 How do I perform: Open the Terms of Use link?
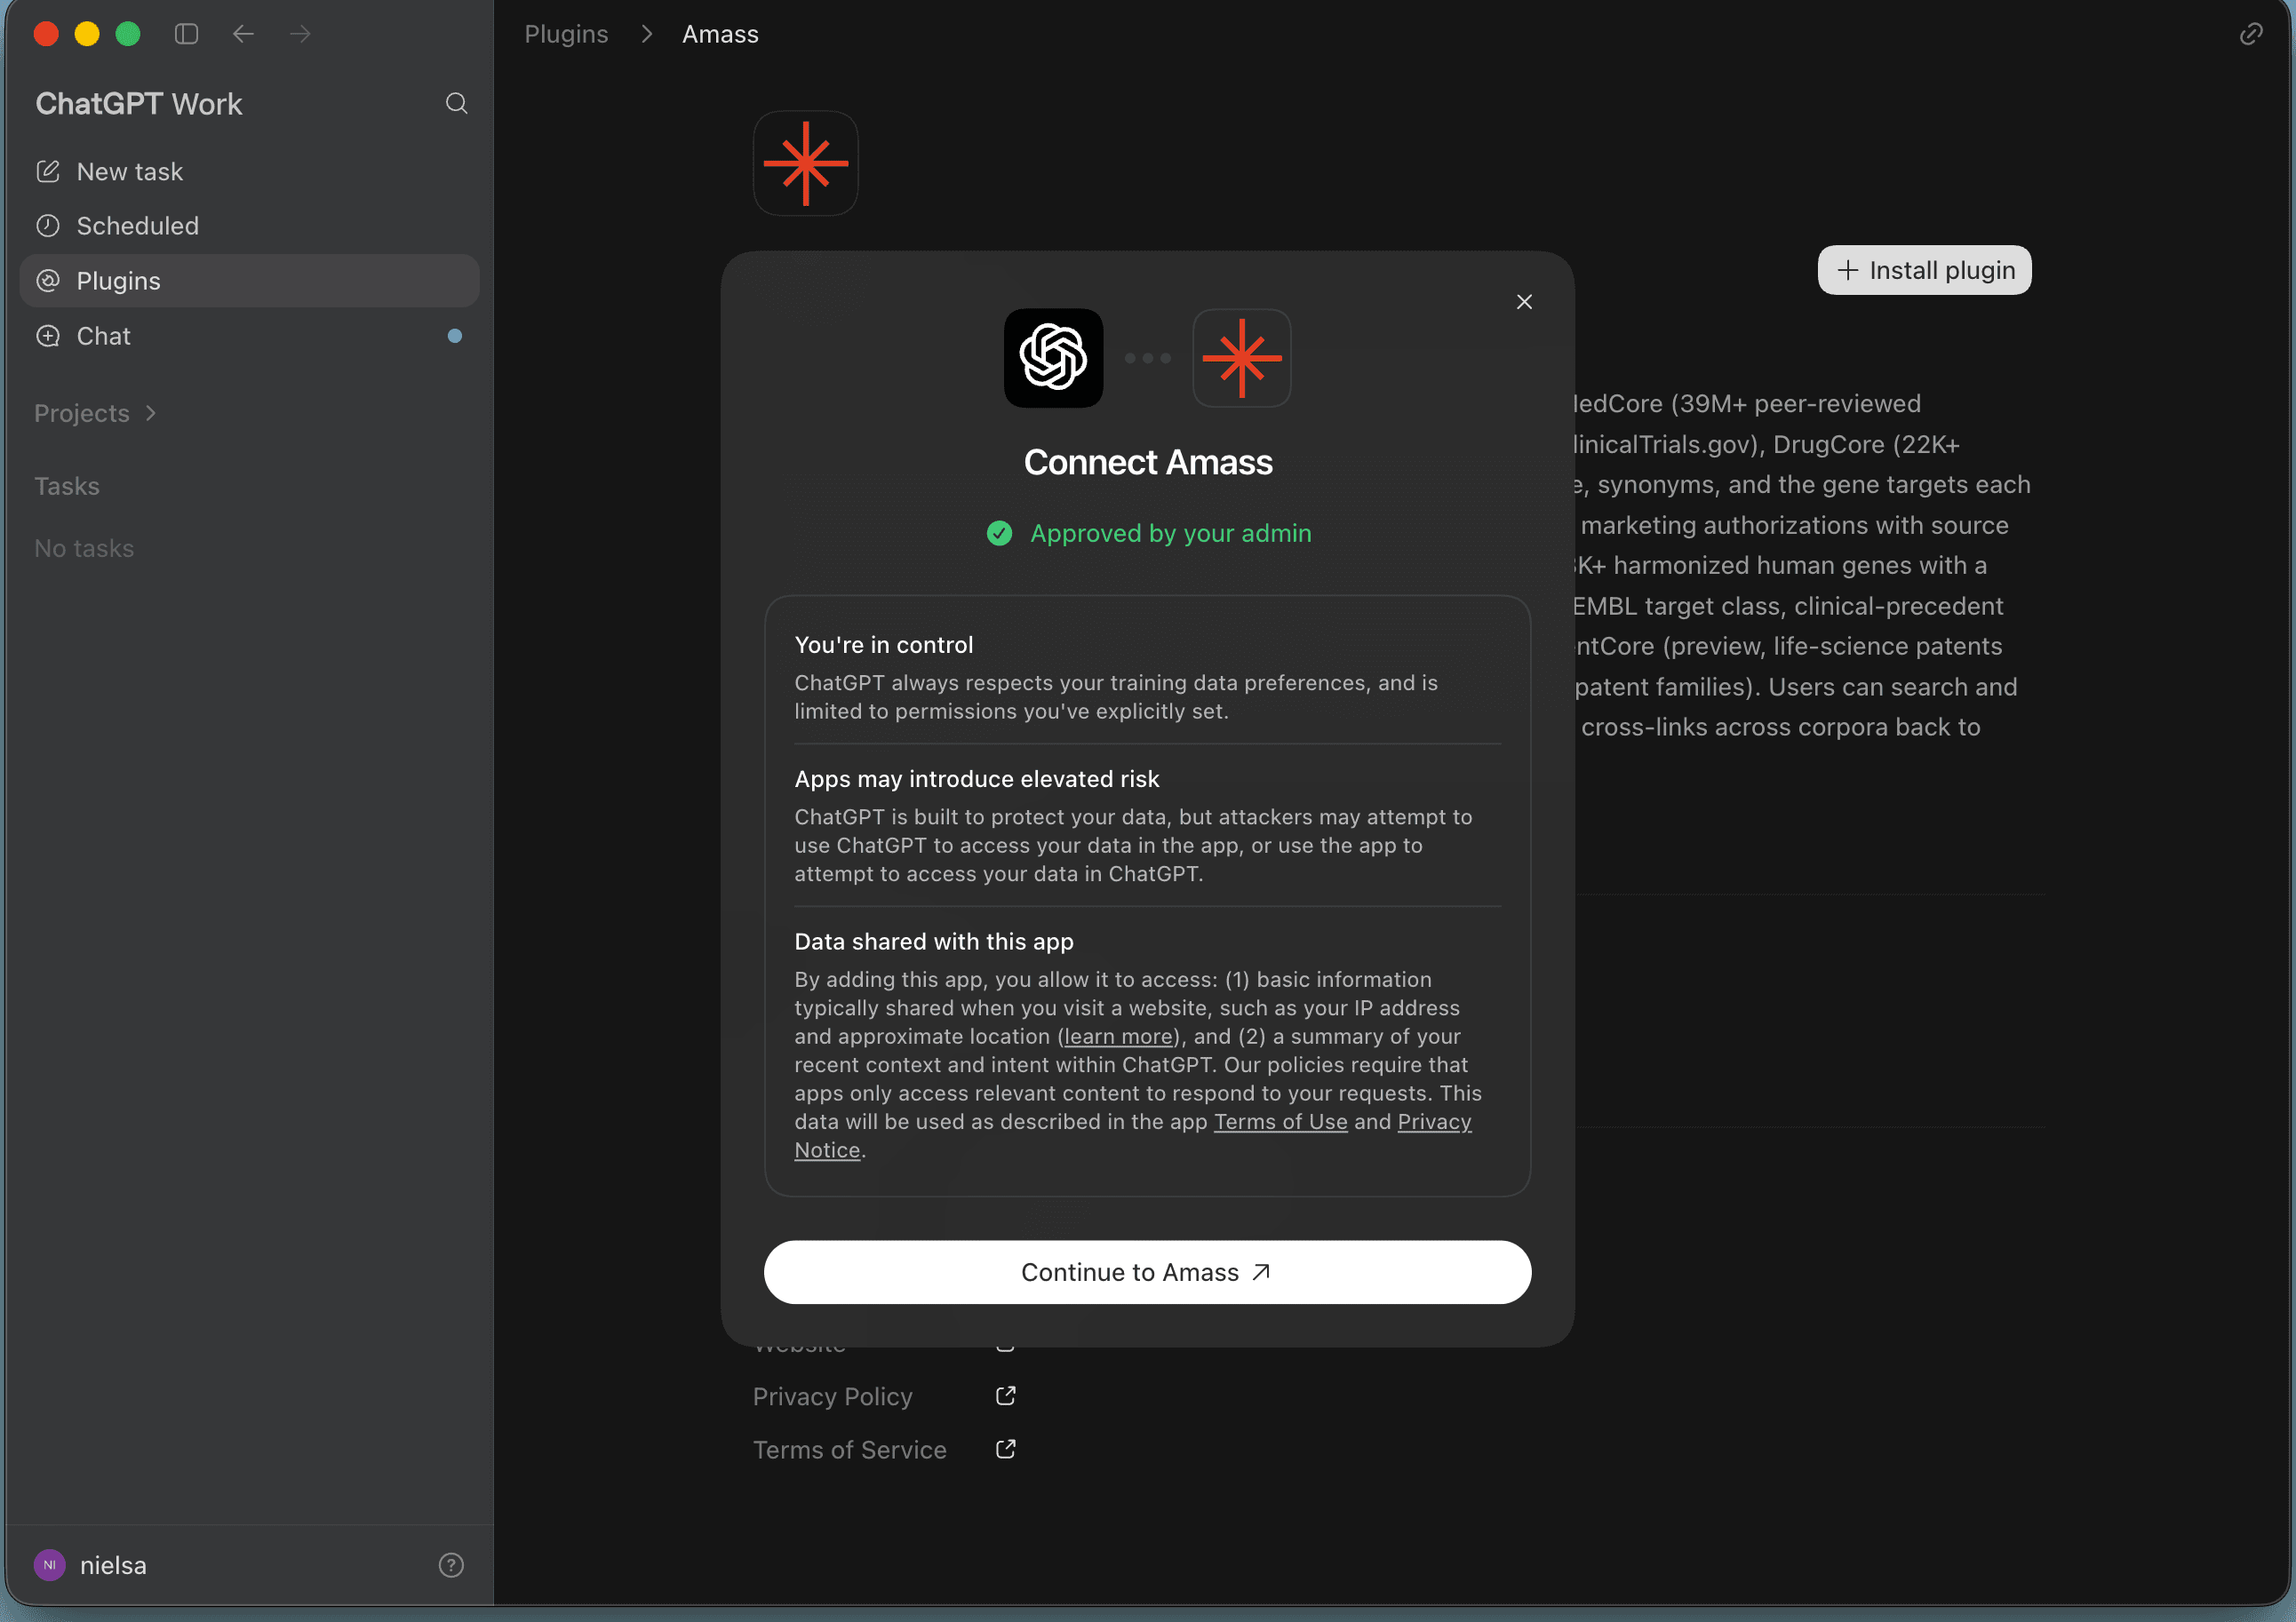(x=1280, y=1122)
